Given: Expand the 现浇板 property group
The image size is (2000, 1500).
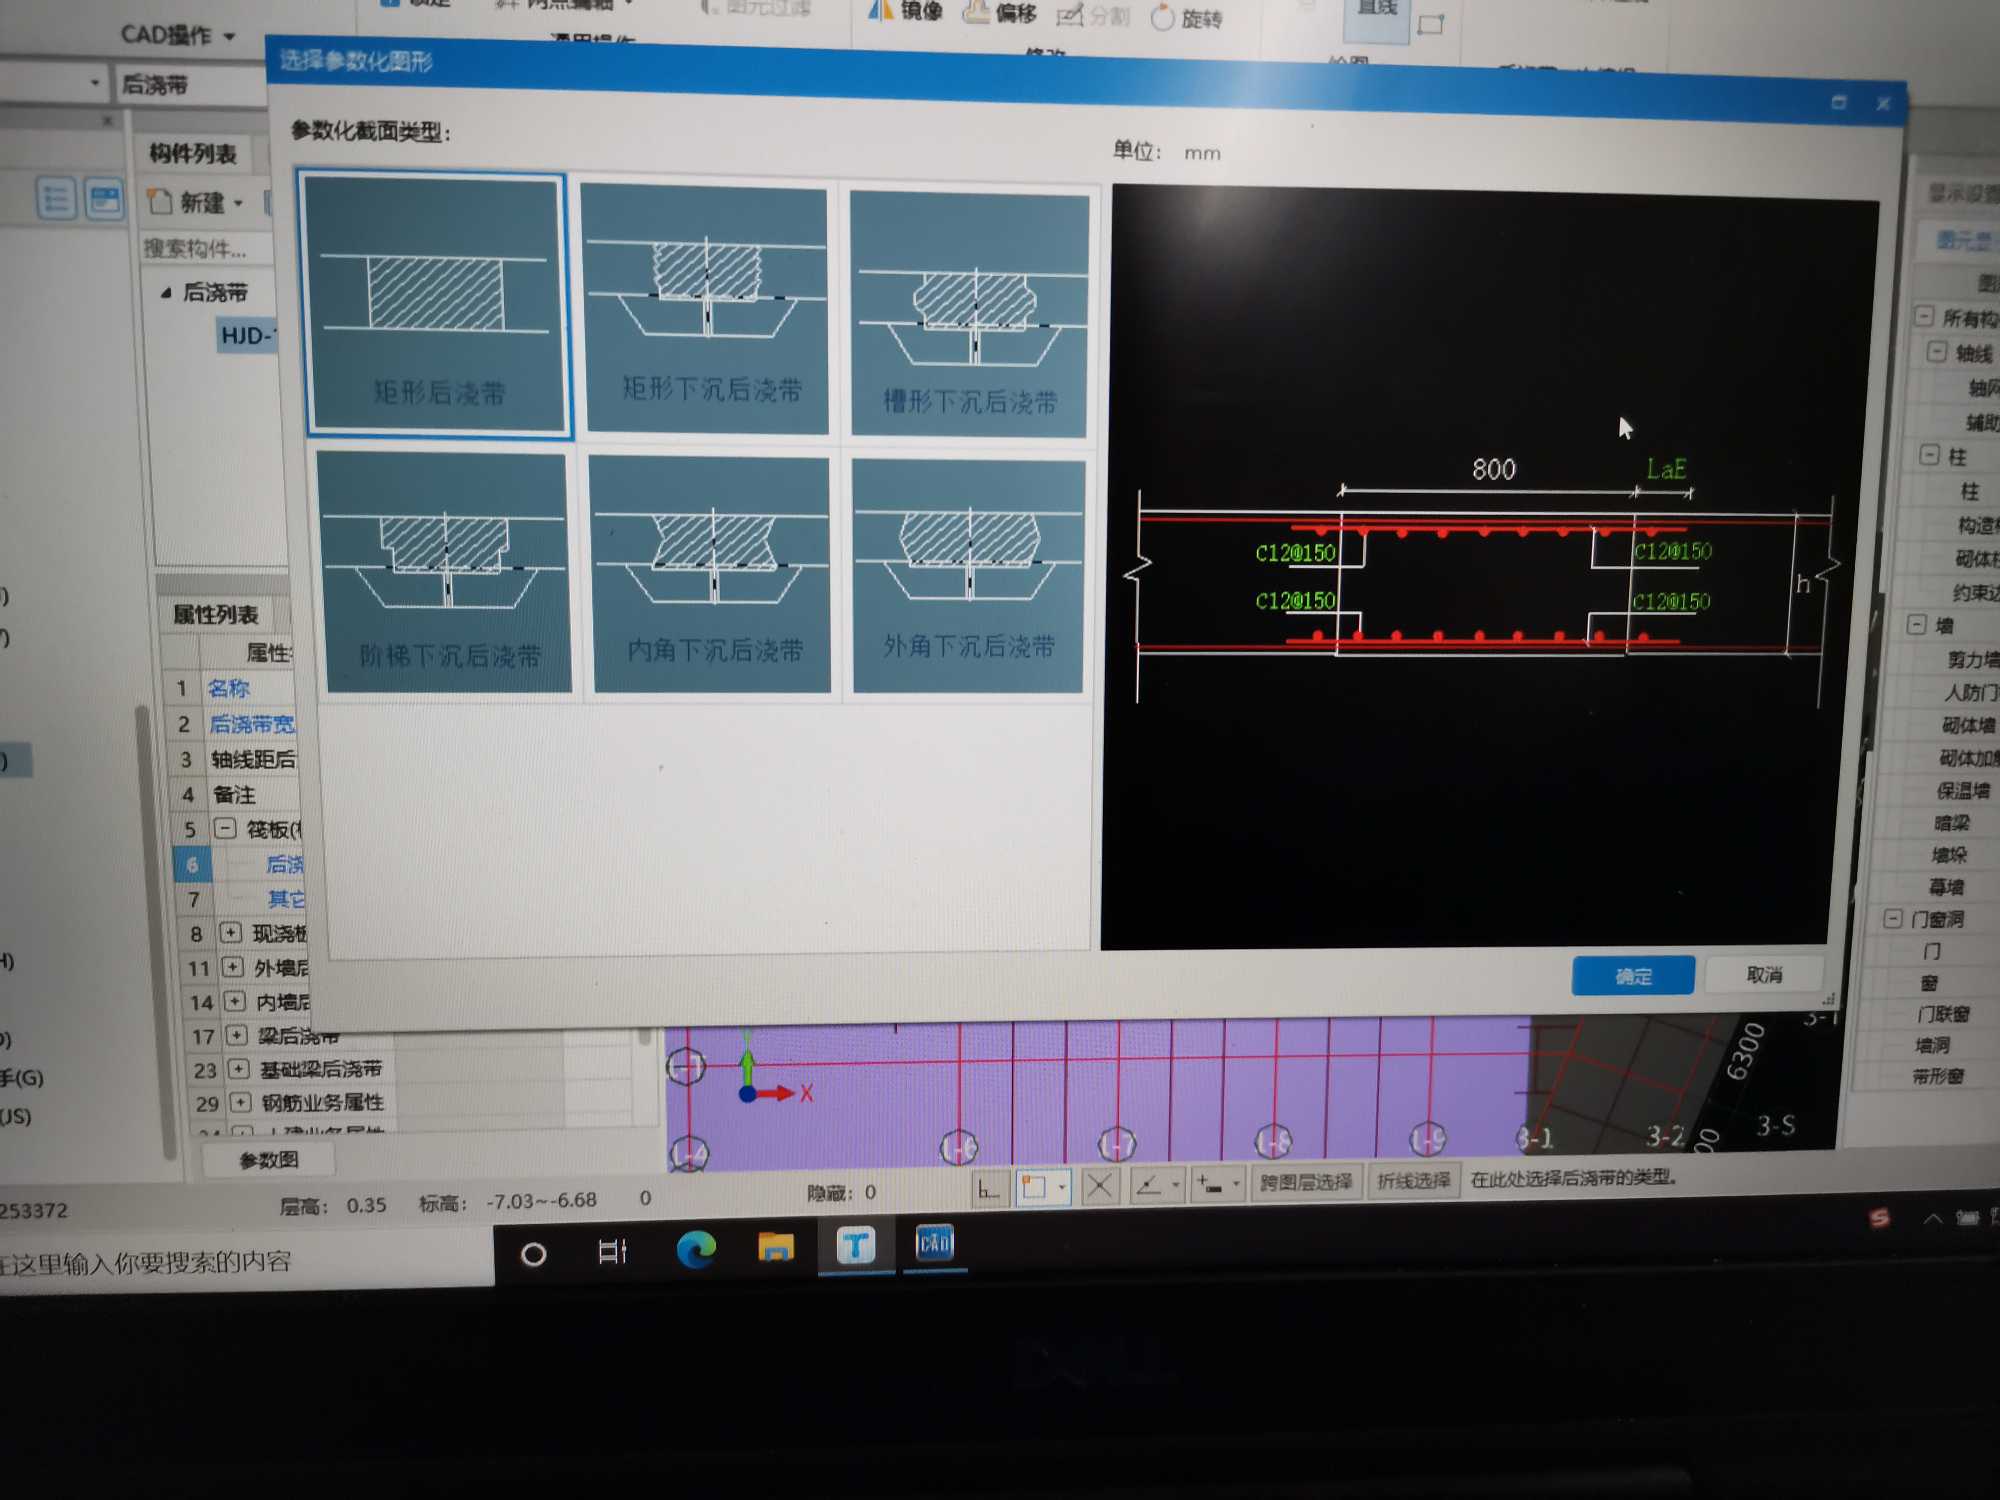Looking at the screenshot, I should tap(230, 932).
